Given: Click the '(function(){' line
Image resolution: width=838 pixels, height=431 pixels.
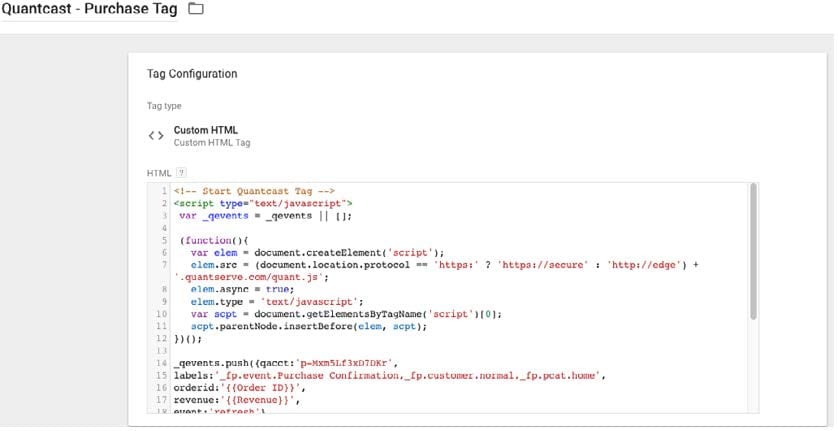Looking at the screenshot, I should [x=214, y=240].
